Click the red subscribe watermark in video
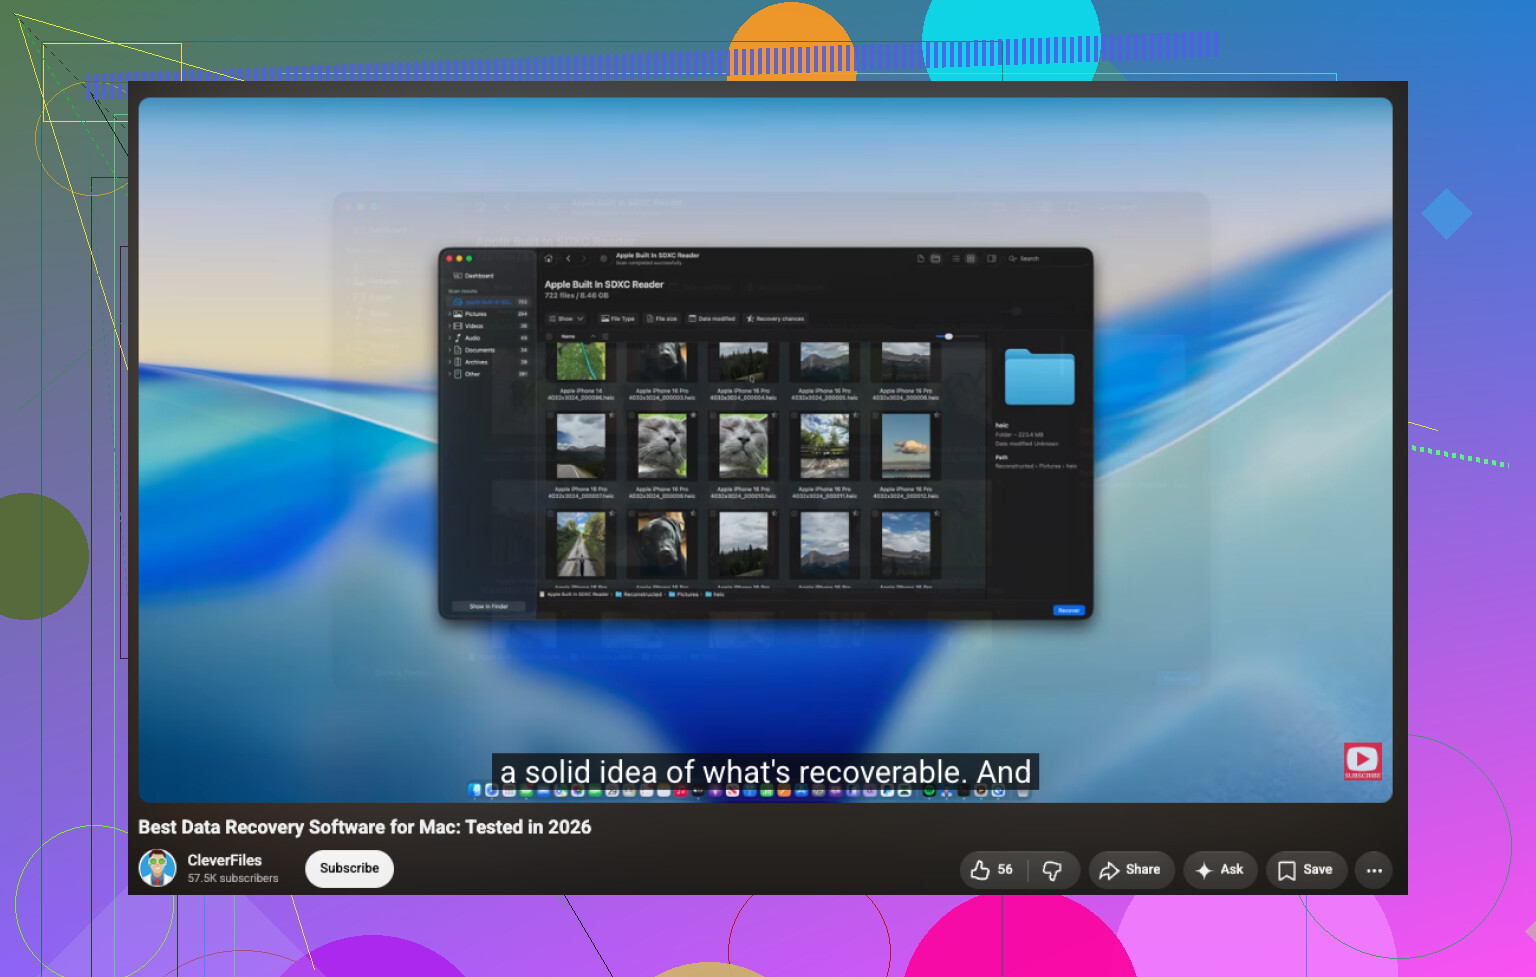 point(1362,761)
